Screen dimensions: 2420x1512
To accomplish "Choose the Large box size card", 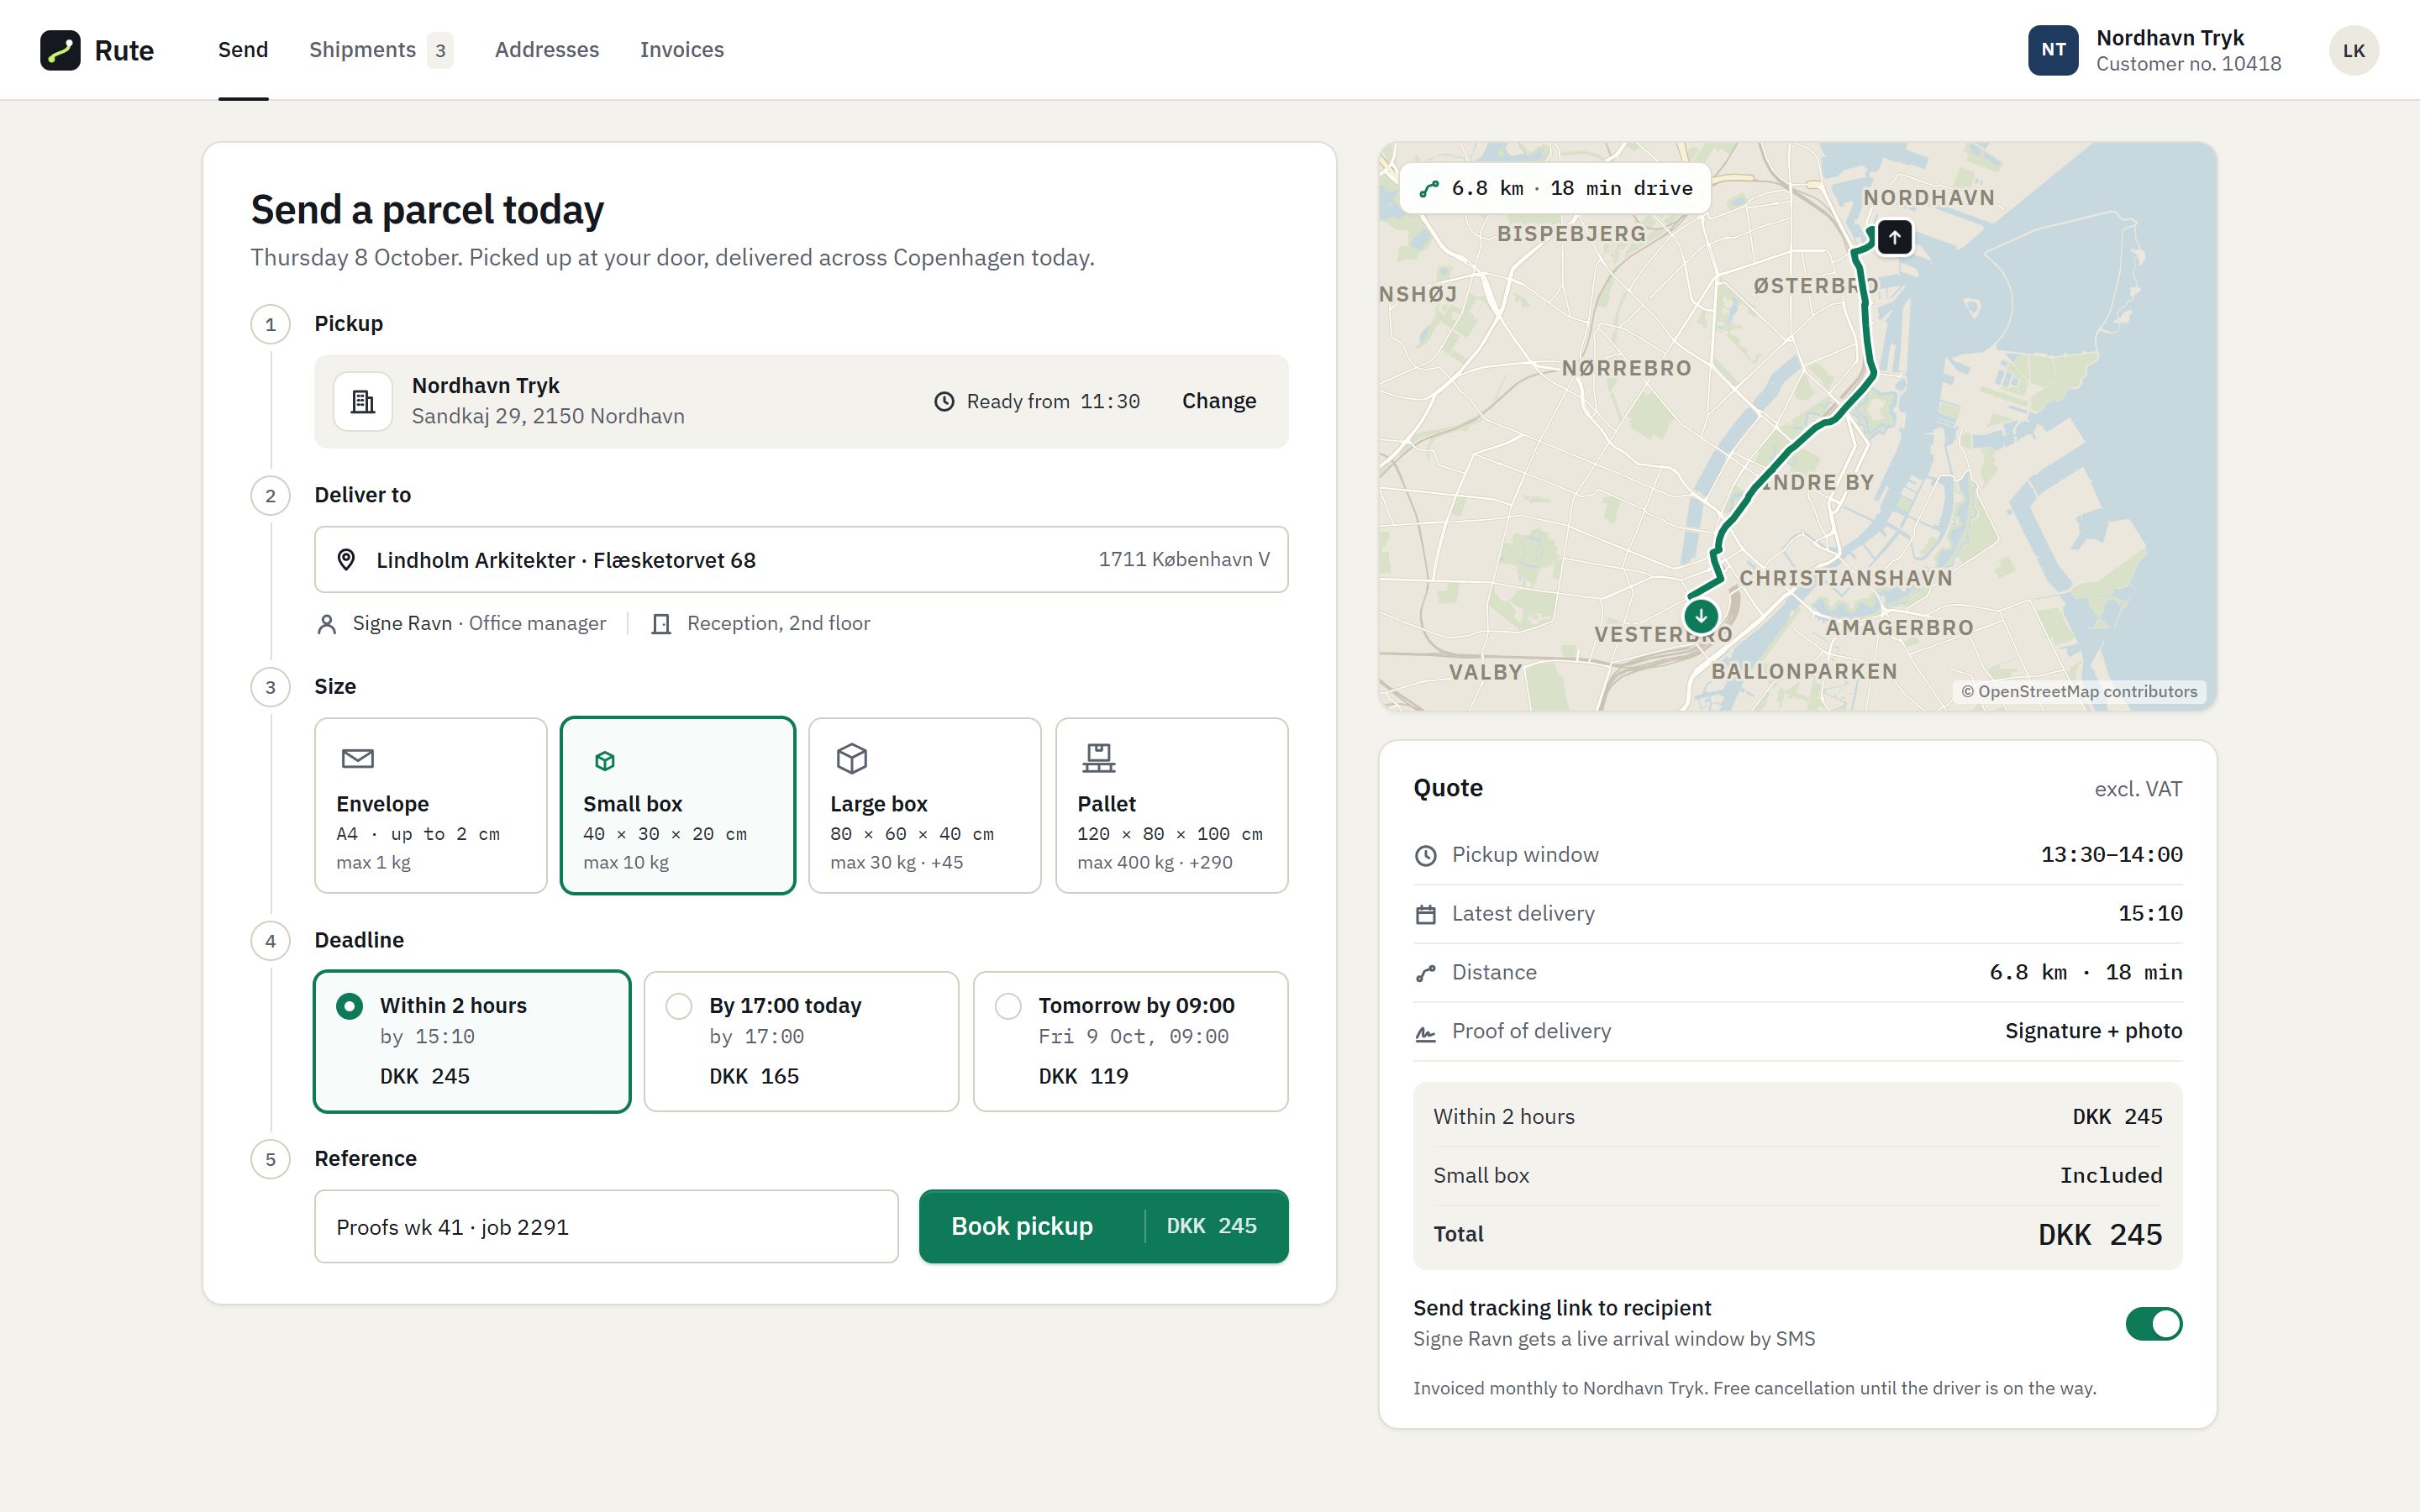I will tap(925, 805).
